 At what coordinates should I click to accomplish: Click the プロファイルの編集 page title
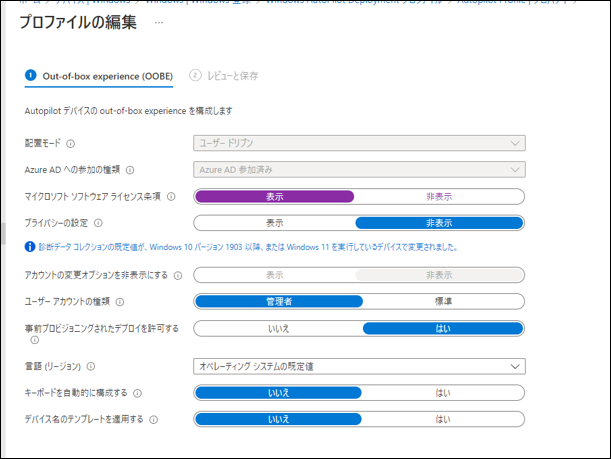point(78,22)
